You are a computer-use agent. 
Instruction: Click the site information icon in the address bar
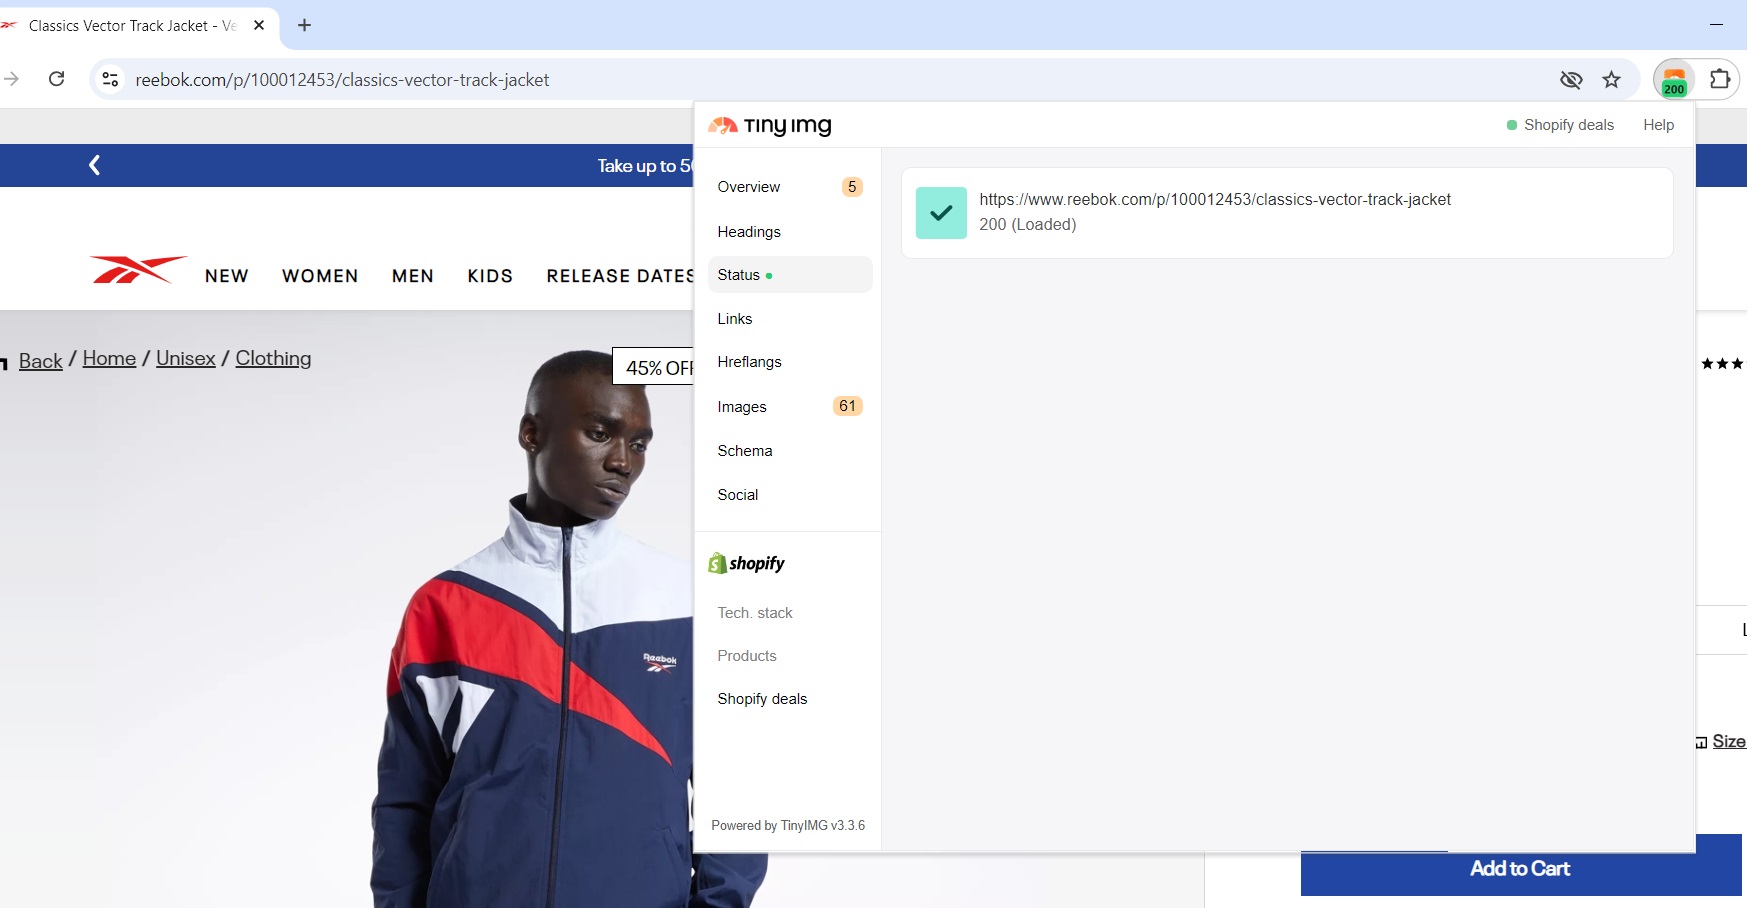(110, 79)
